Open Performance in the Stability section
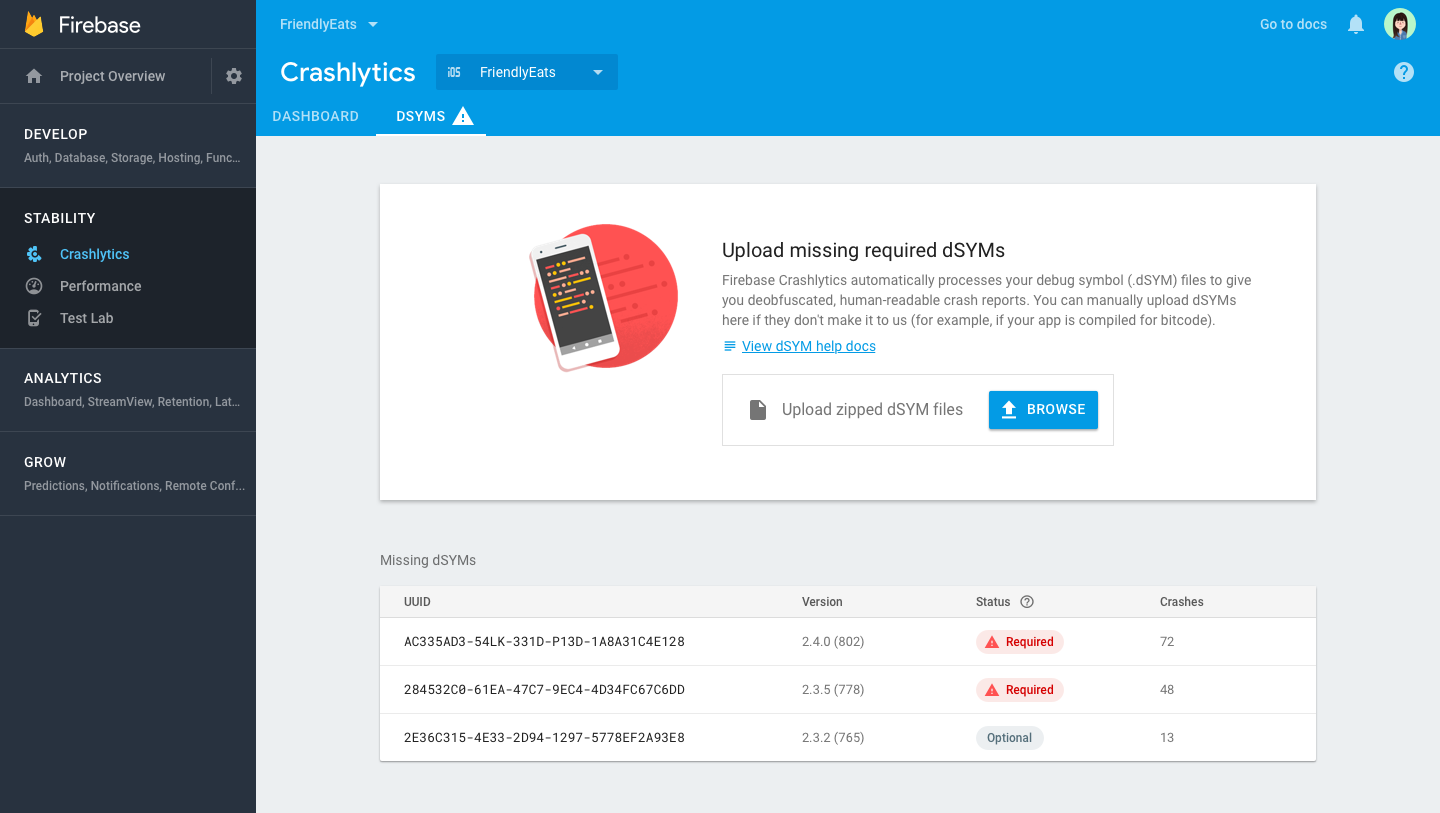This screenshot has height=813, width=1440. [100, 286]
